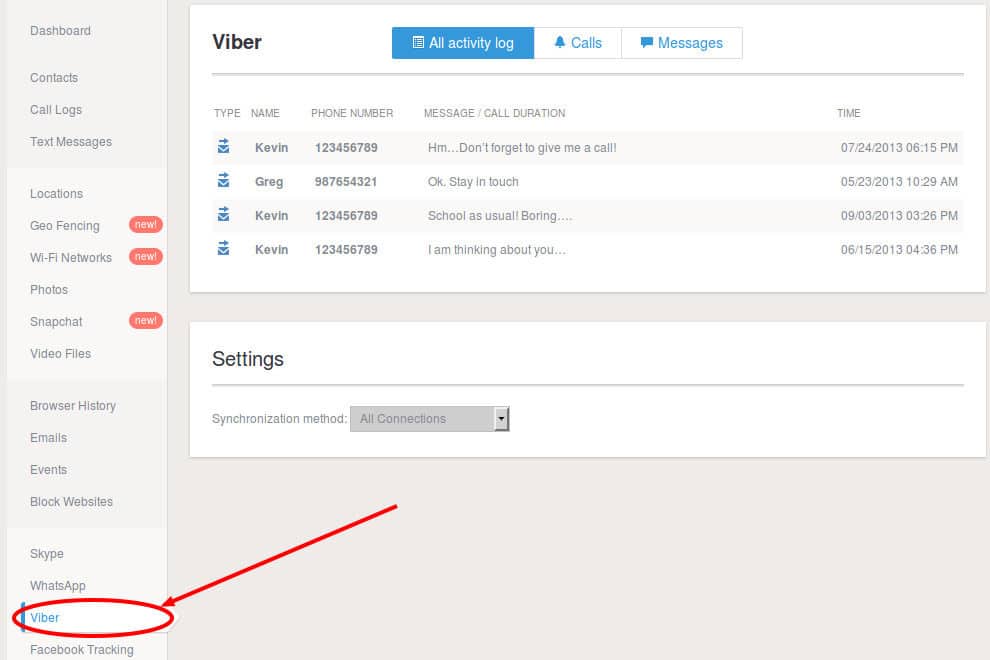Click the 'new!' badge beside Wi-Fi Networks
Viewport: 990px width, 660px height.
click(146, 256)
